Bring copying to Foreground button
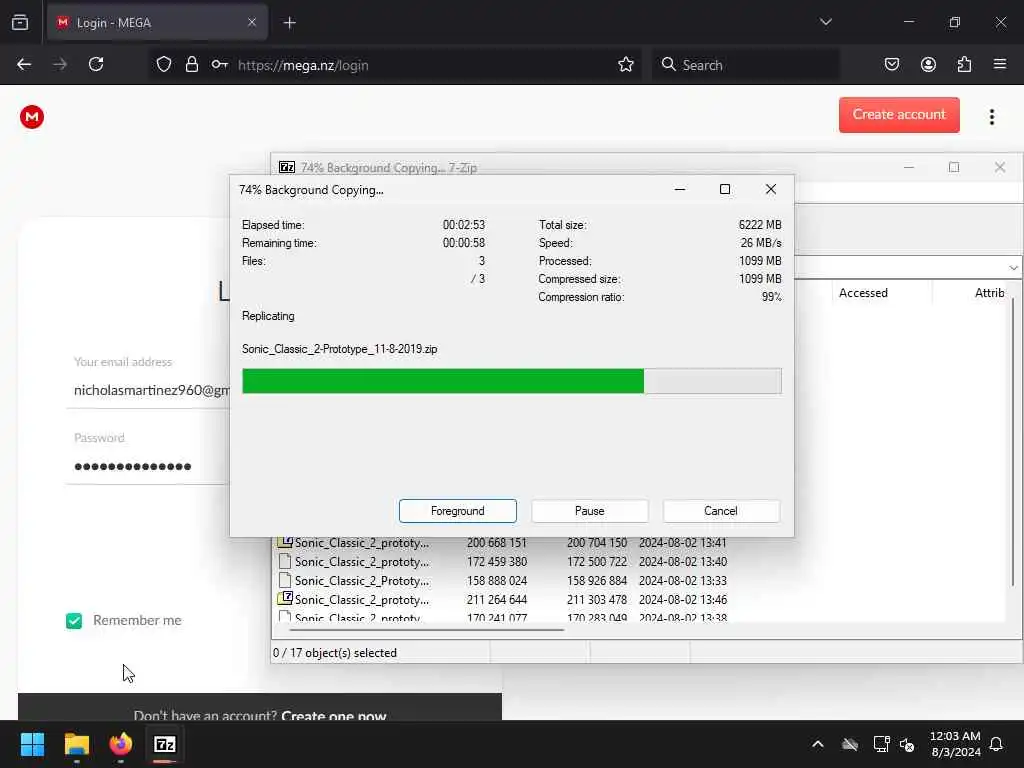Viewport: 1024px width, 768px height. click(458, 511)
